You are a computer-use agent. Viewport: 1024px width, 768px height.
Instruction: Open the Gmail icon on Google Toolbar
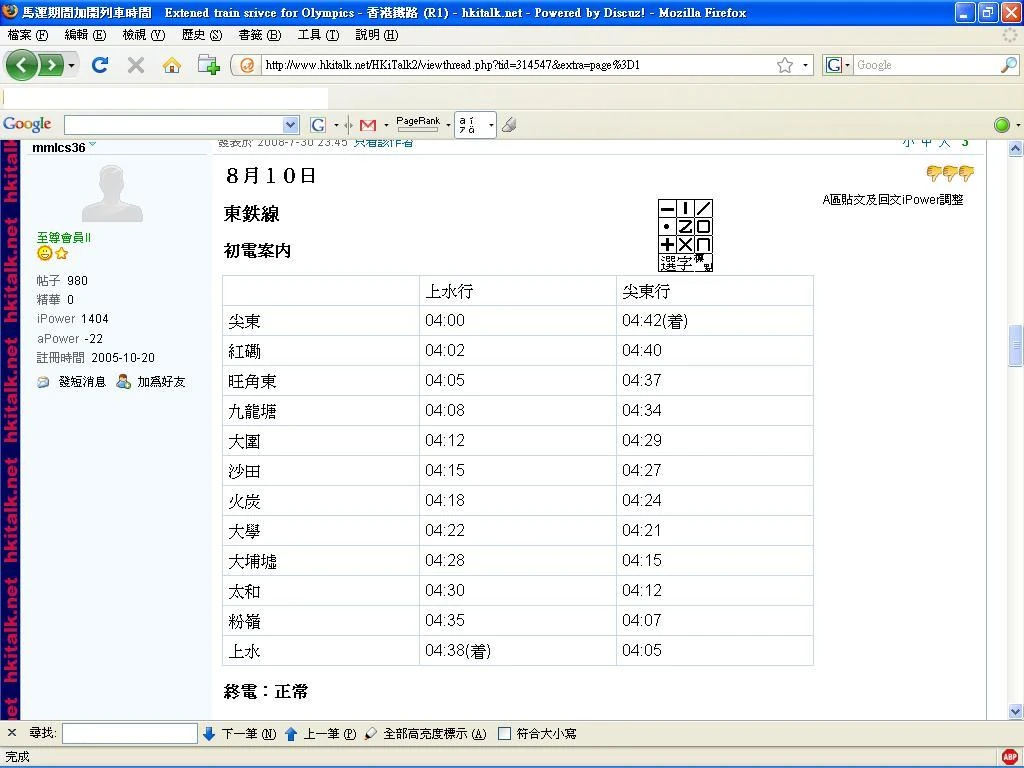click(368, 125)
